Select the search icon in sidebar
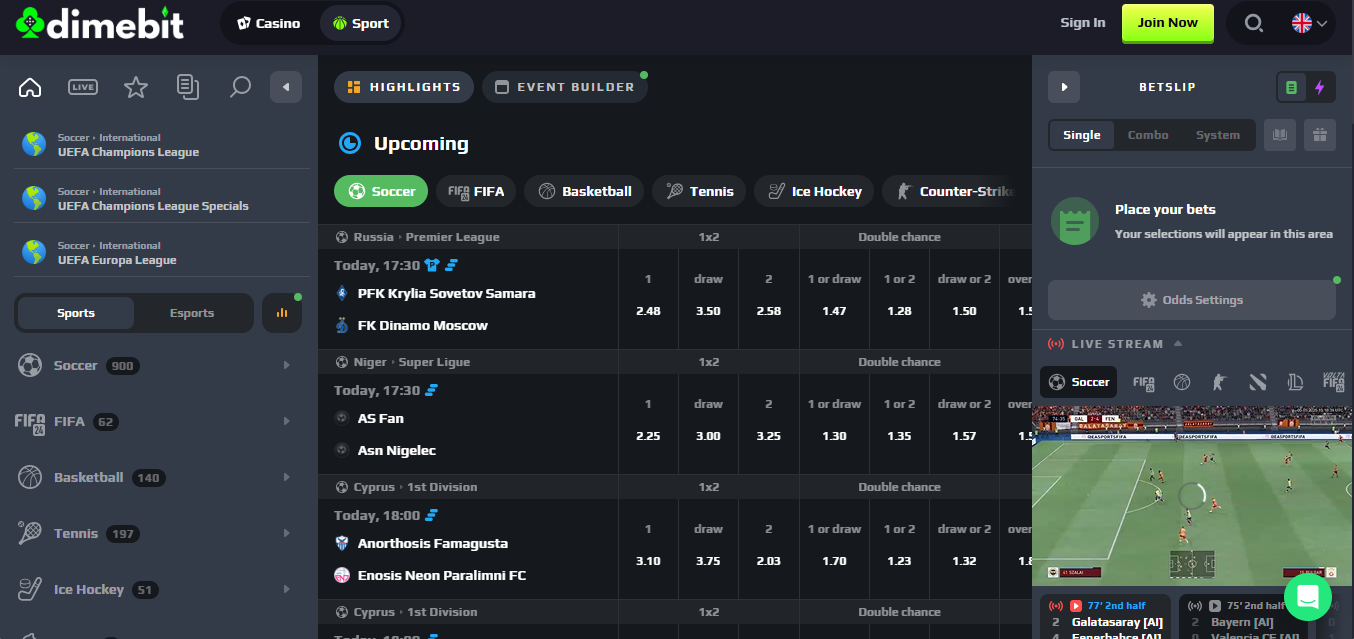This screenshot has height=639, width=1354. click(240, 87)
